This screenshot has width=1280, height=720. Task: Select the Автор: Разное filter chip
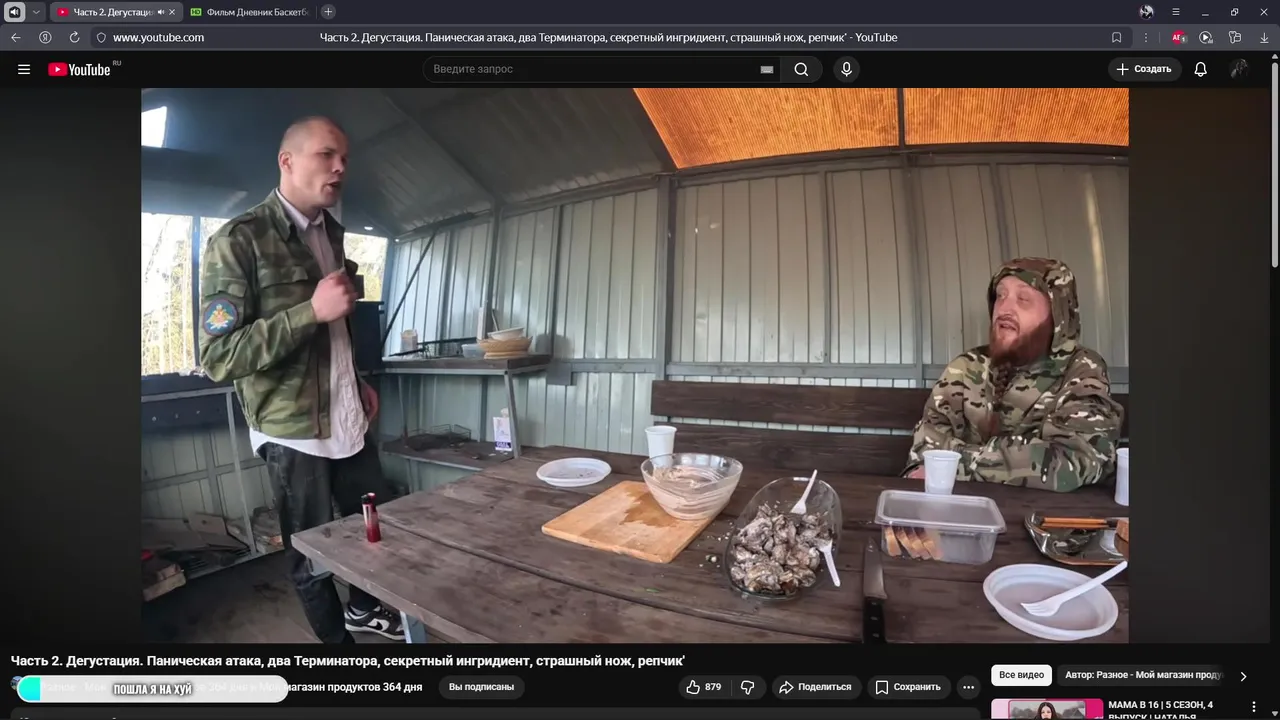click(1143, 675)
